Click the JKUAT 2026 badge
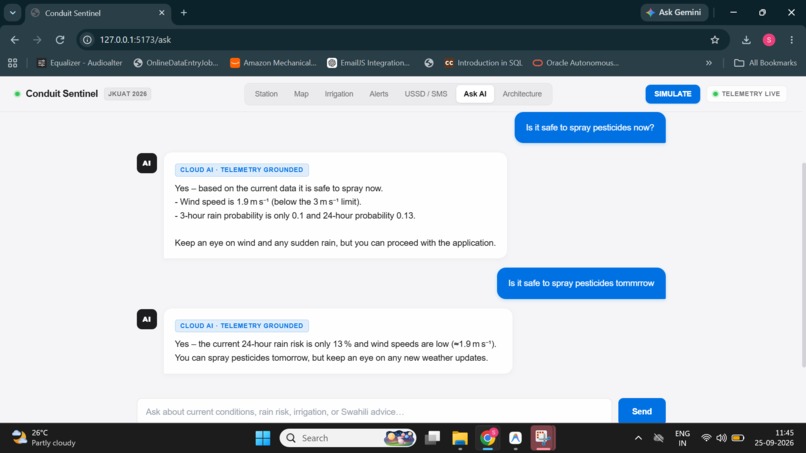The width and height of the screenshot is (806, 453). [127, 94]
